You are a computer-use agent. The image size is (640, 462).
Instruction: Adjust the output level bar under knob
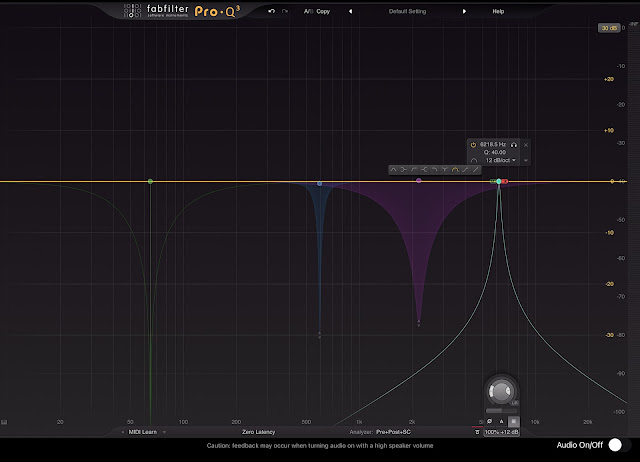tap(502, 411)
